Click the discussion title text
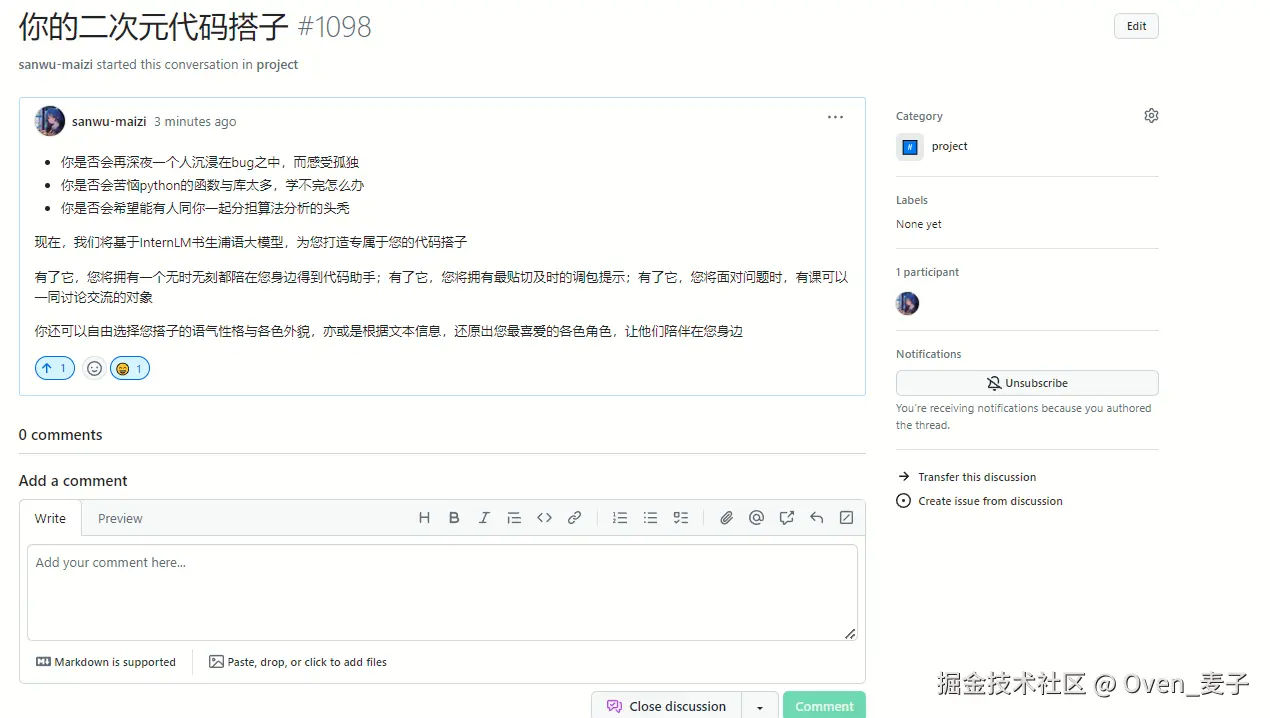This screenshot has height=718, width=1270. pyautogui.click(x=154, y=27)
